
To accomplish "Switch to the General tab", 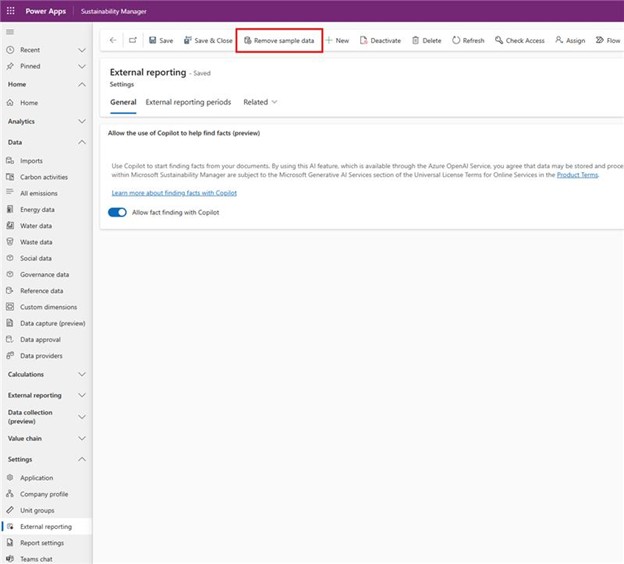I will 123,102.
